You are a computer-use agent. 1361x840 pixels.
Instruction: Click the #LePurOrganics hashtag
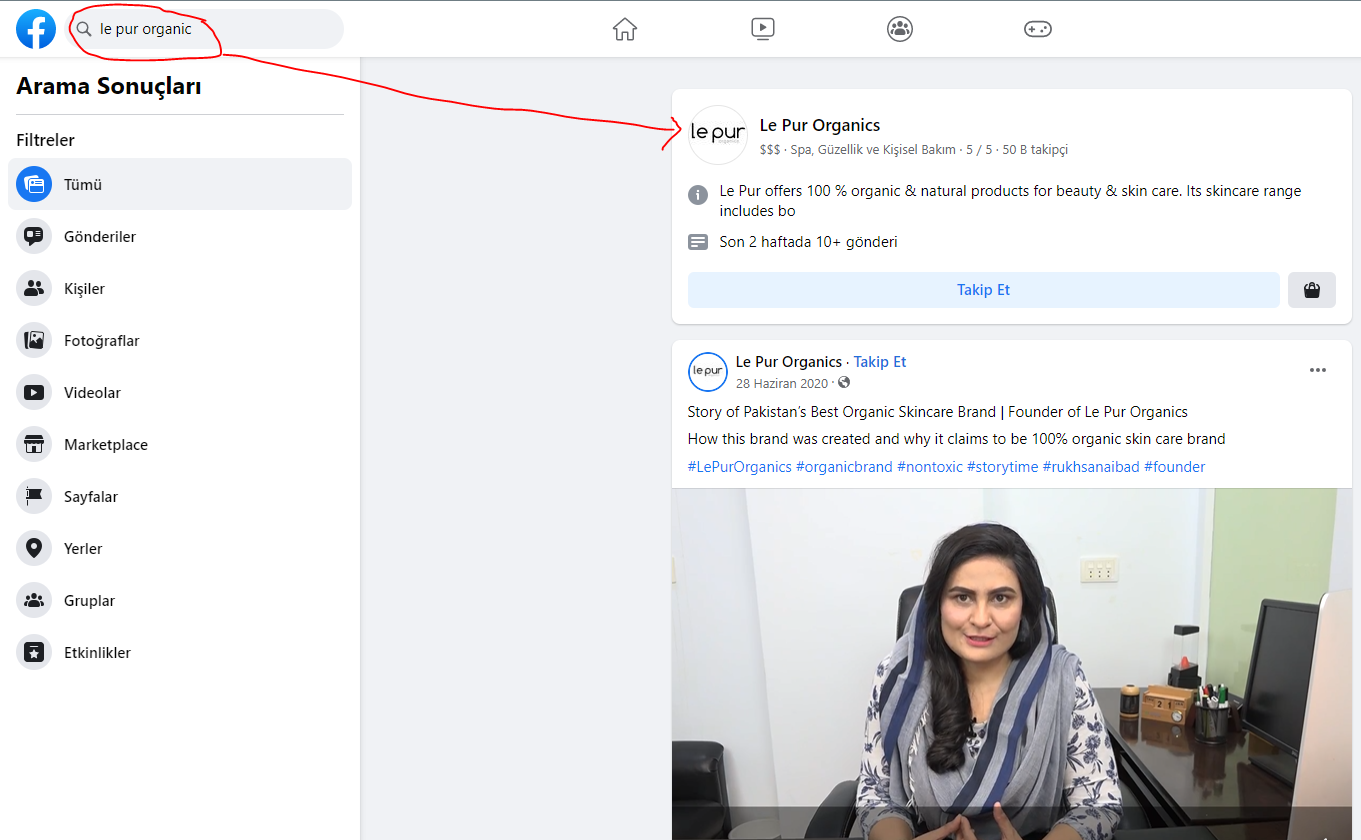coord(740,467)
